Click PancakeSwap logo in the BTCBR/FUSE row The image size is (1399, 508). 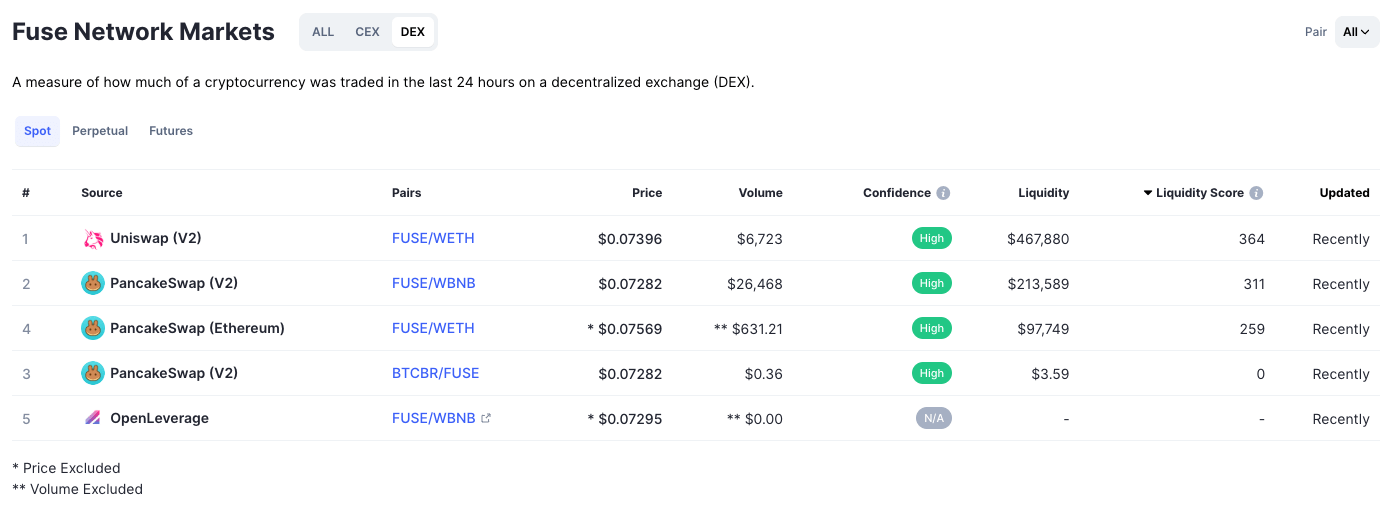point(93,374)
